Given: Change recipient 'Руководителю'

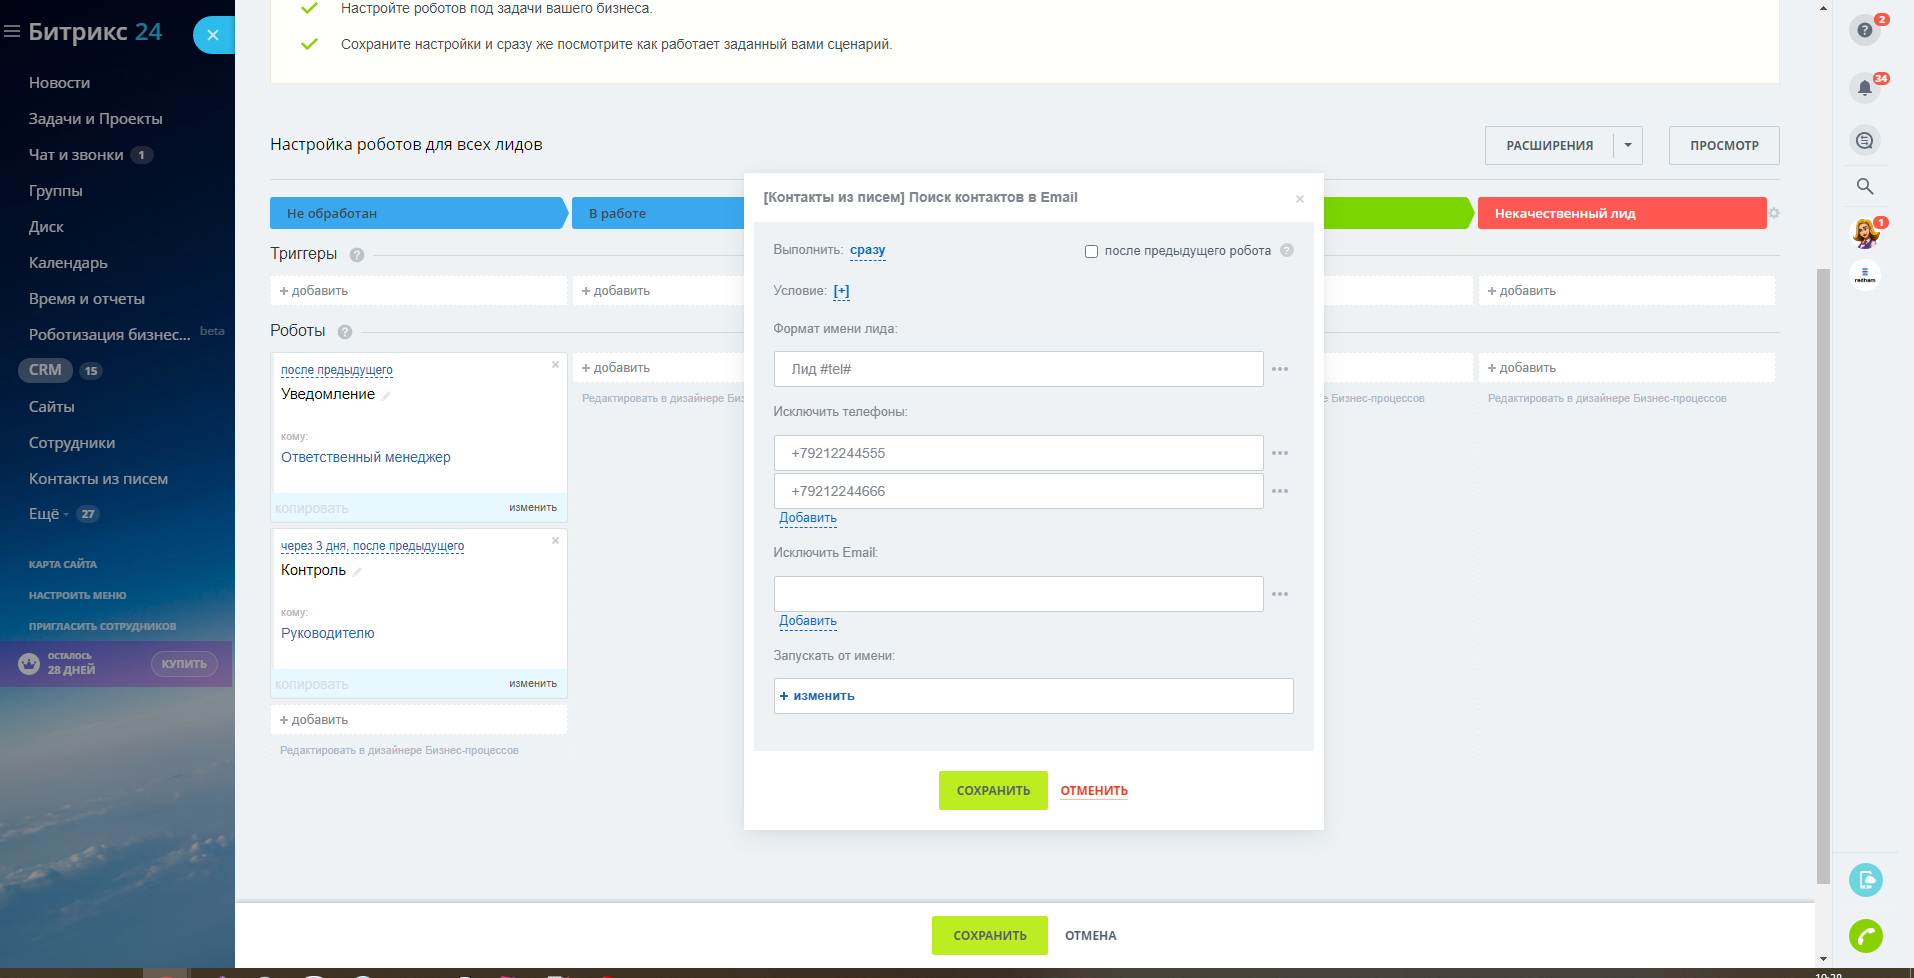Looking at the screenshot, I should [x=328, y=633].
